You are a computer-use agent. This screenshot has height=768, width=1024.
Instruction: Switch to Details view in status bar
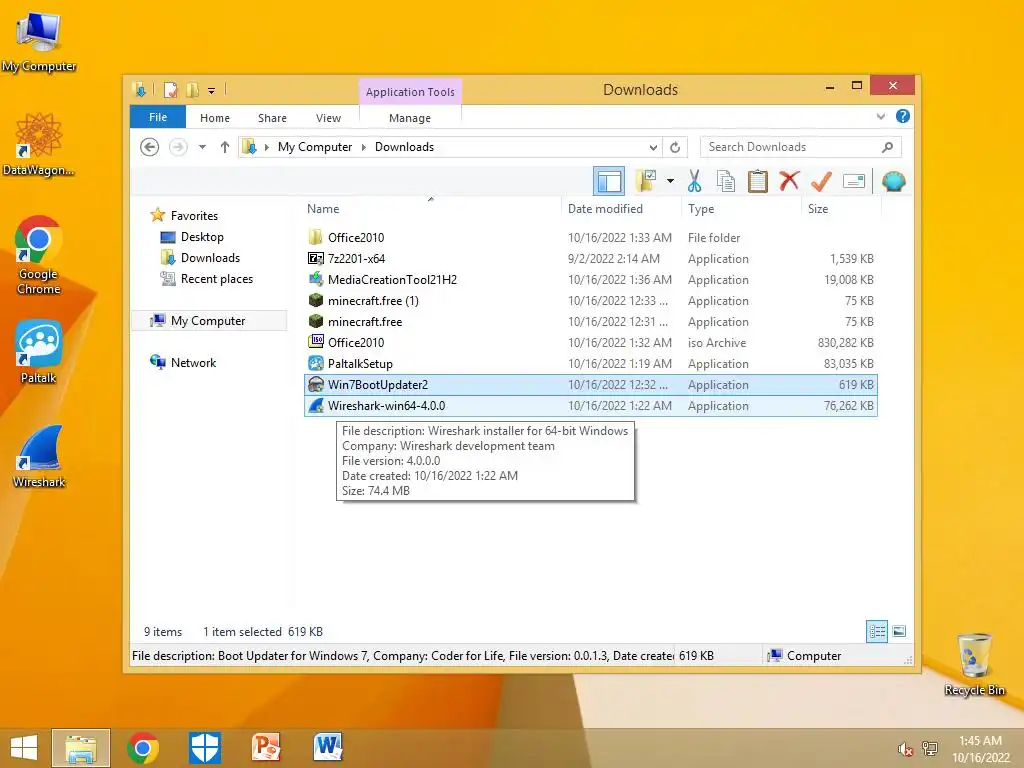click(876, 631)
